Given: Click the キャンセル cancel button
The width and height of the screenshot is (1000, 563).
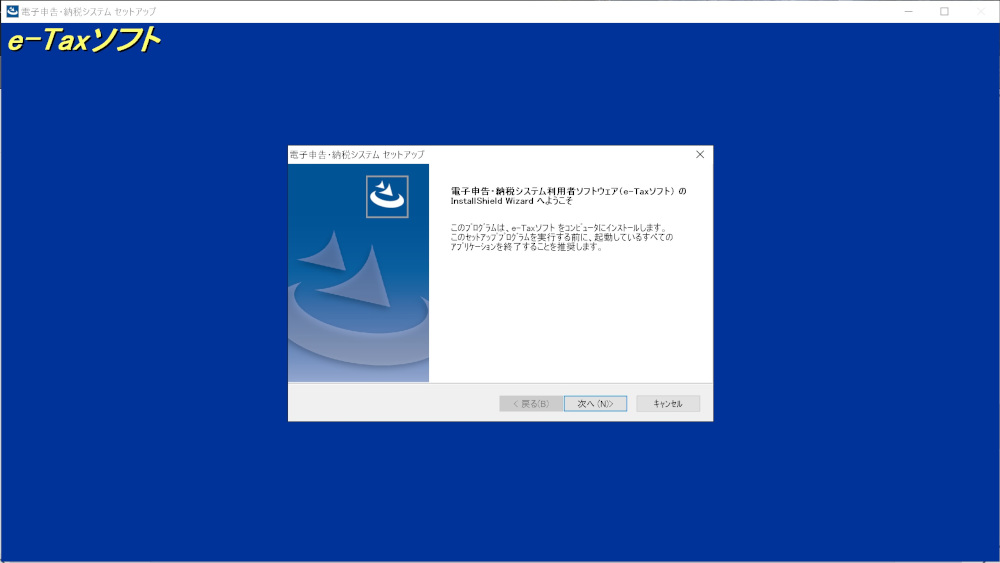Looking at the screenshot, I should coord(668,404).
